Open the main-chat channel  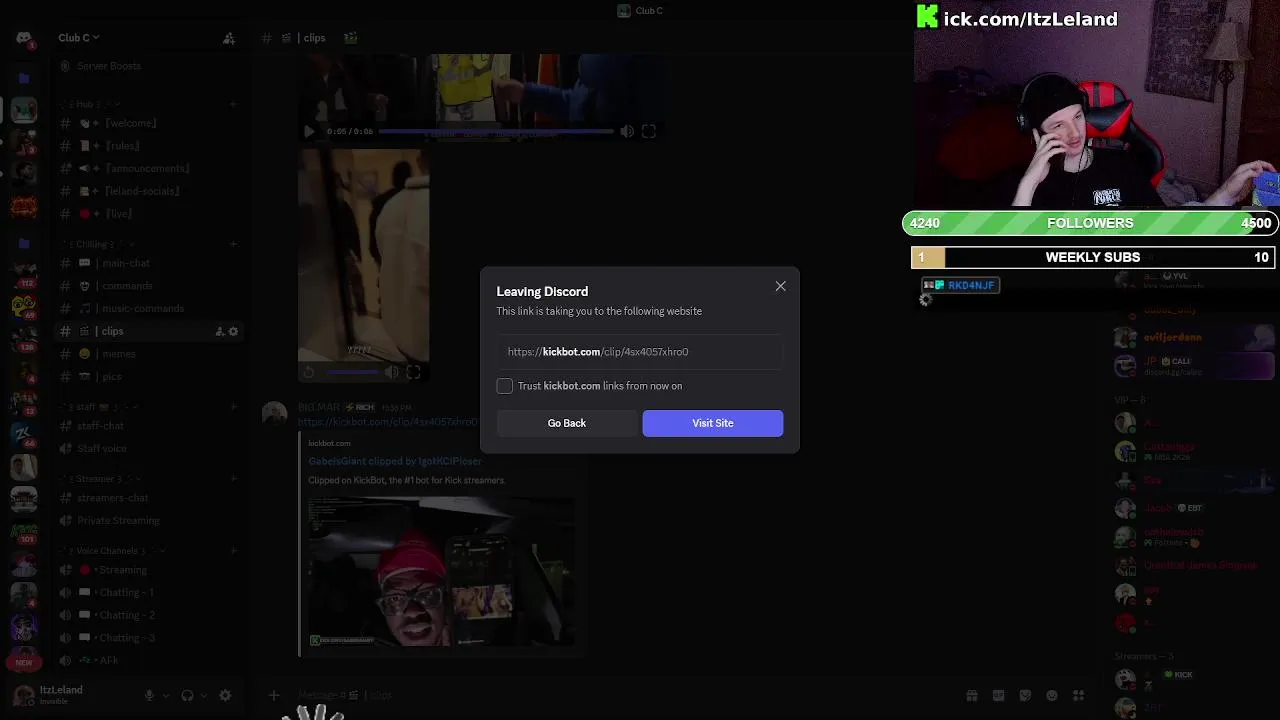127,263
